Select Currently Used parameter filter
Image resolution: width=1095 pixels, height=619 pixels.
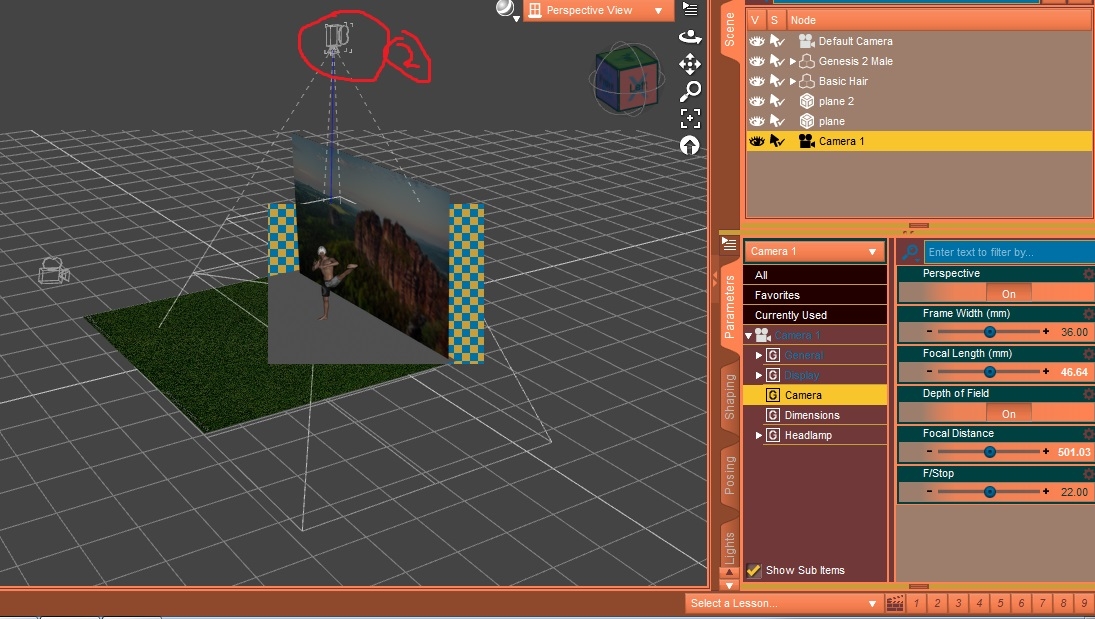click(814, 314)
